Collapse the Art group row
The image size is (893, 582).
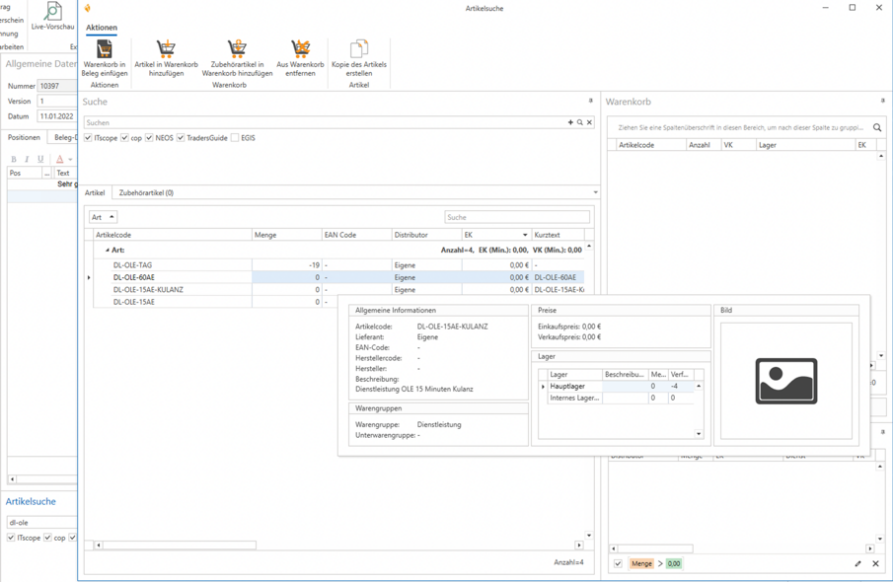[x=108, y=250]
